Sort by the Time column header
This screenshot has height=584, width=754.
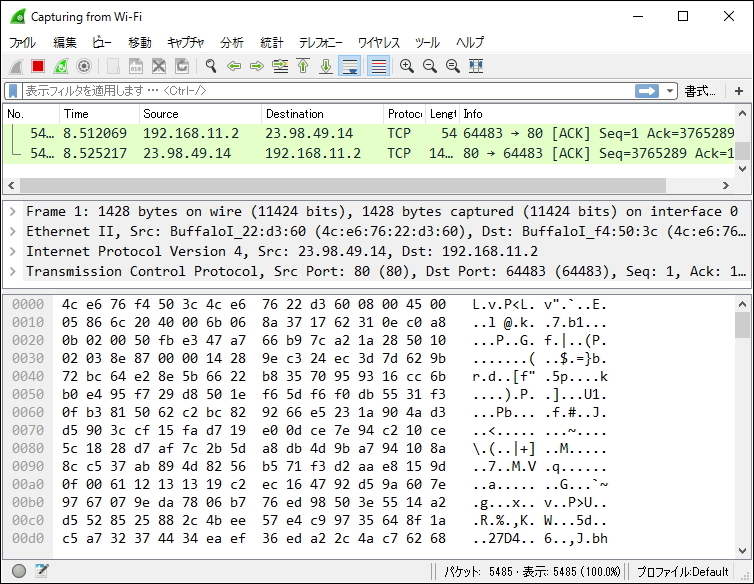99,114
